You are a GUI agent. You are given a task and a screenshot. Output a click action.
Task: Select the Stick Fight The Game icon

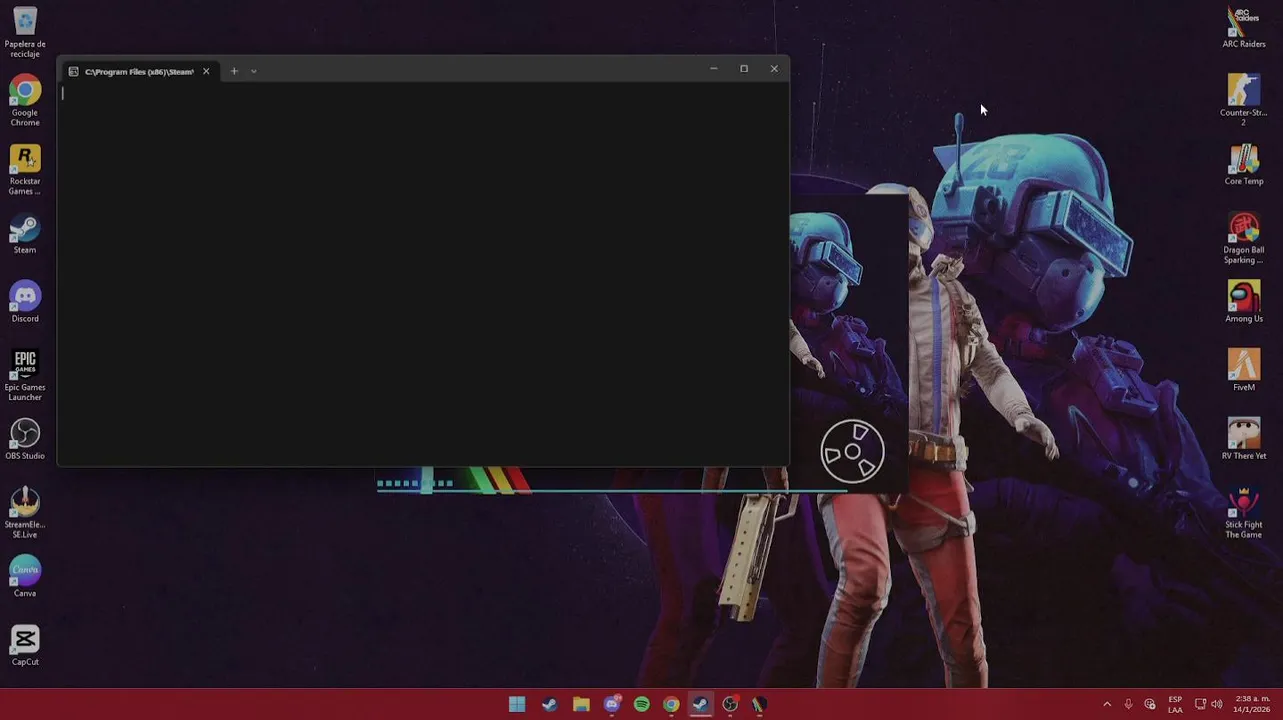(x=1244, y=514)
